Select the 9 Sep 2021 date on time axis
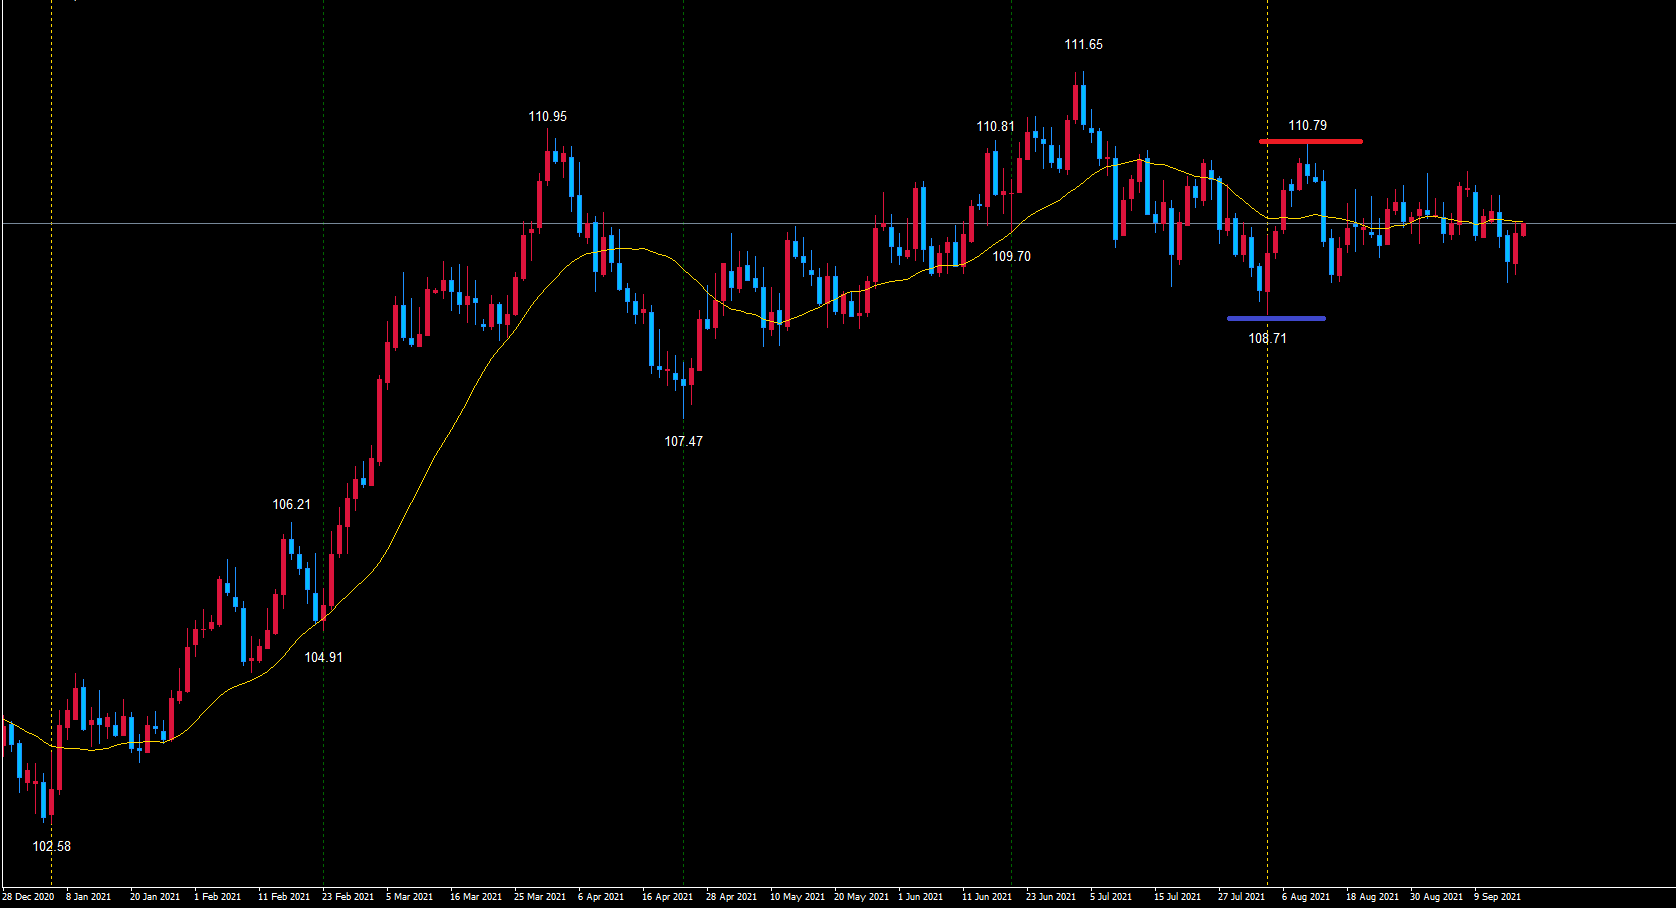This screenshot has width=1676, height=908. [x=1496, y=897]
